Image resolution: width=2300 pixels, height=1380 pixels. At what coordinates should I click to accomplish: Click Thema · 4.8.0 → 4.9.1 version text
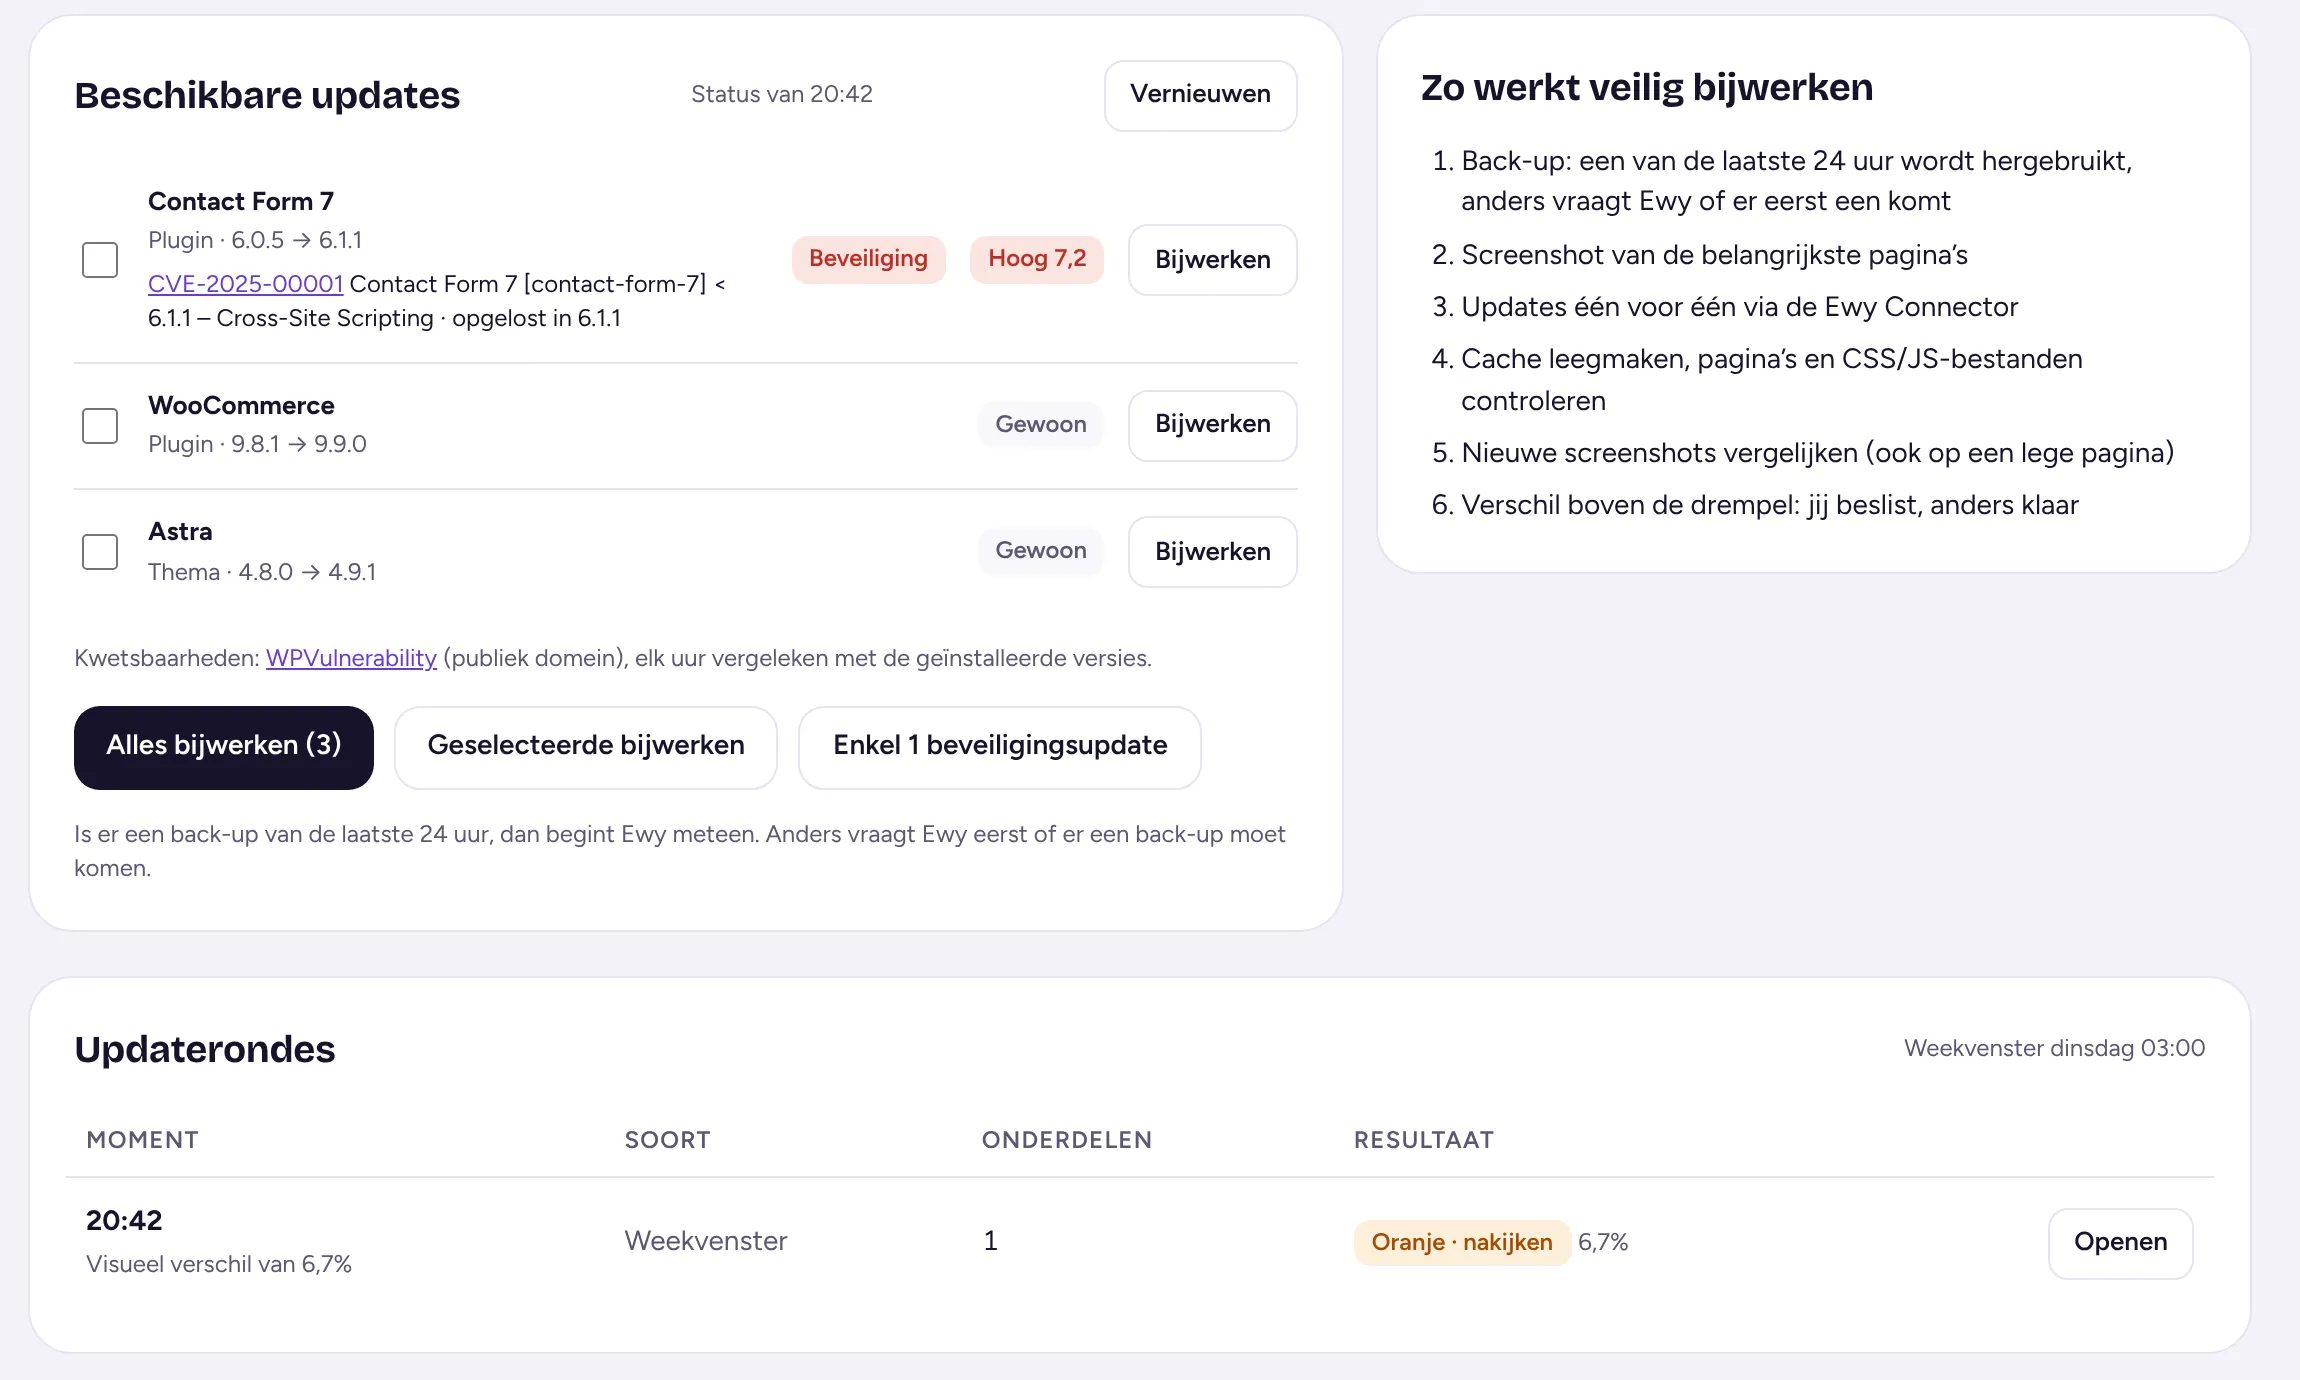[262, 572]
